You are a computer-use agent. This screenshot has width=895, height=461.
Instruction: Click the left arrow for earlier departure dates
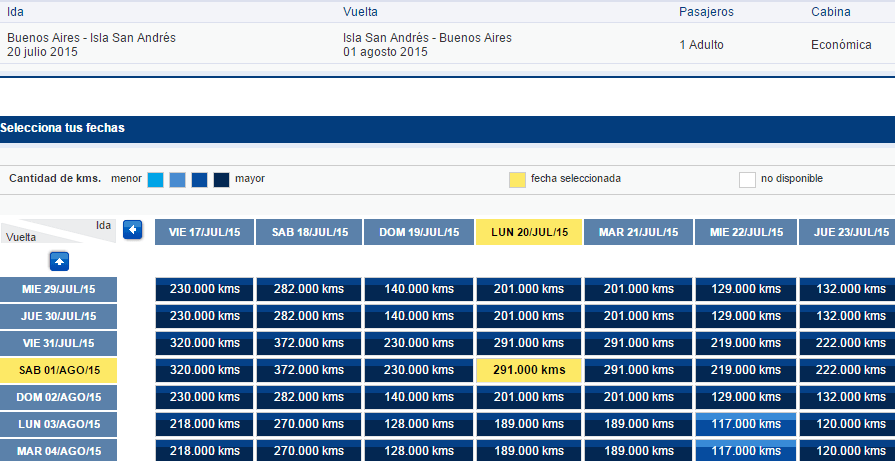tap(132, 230)
